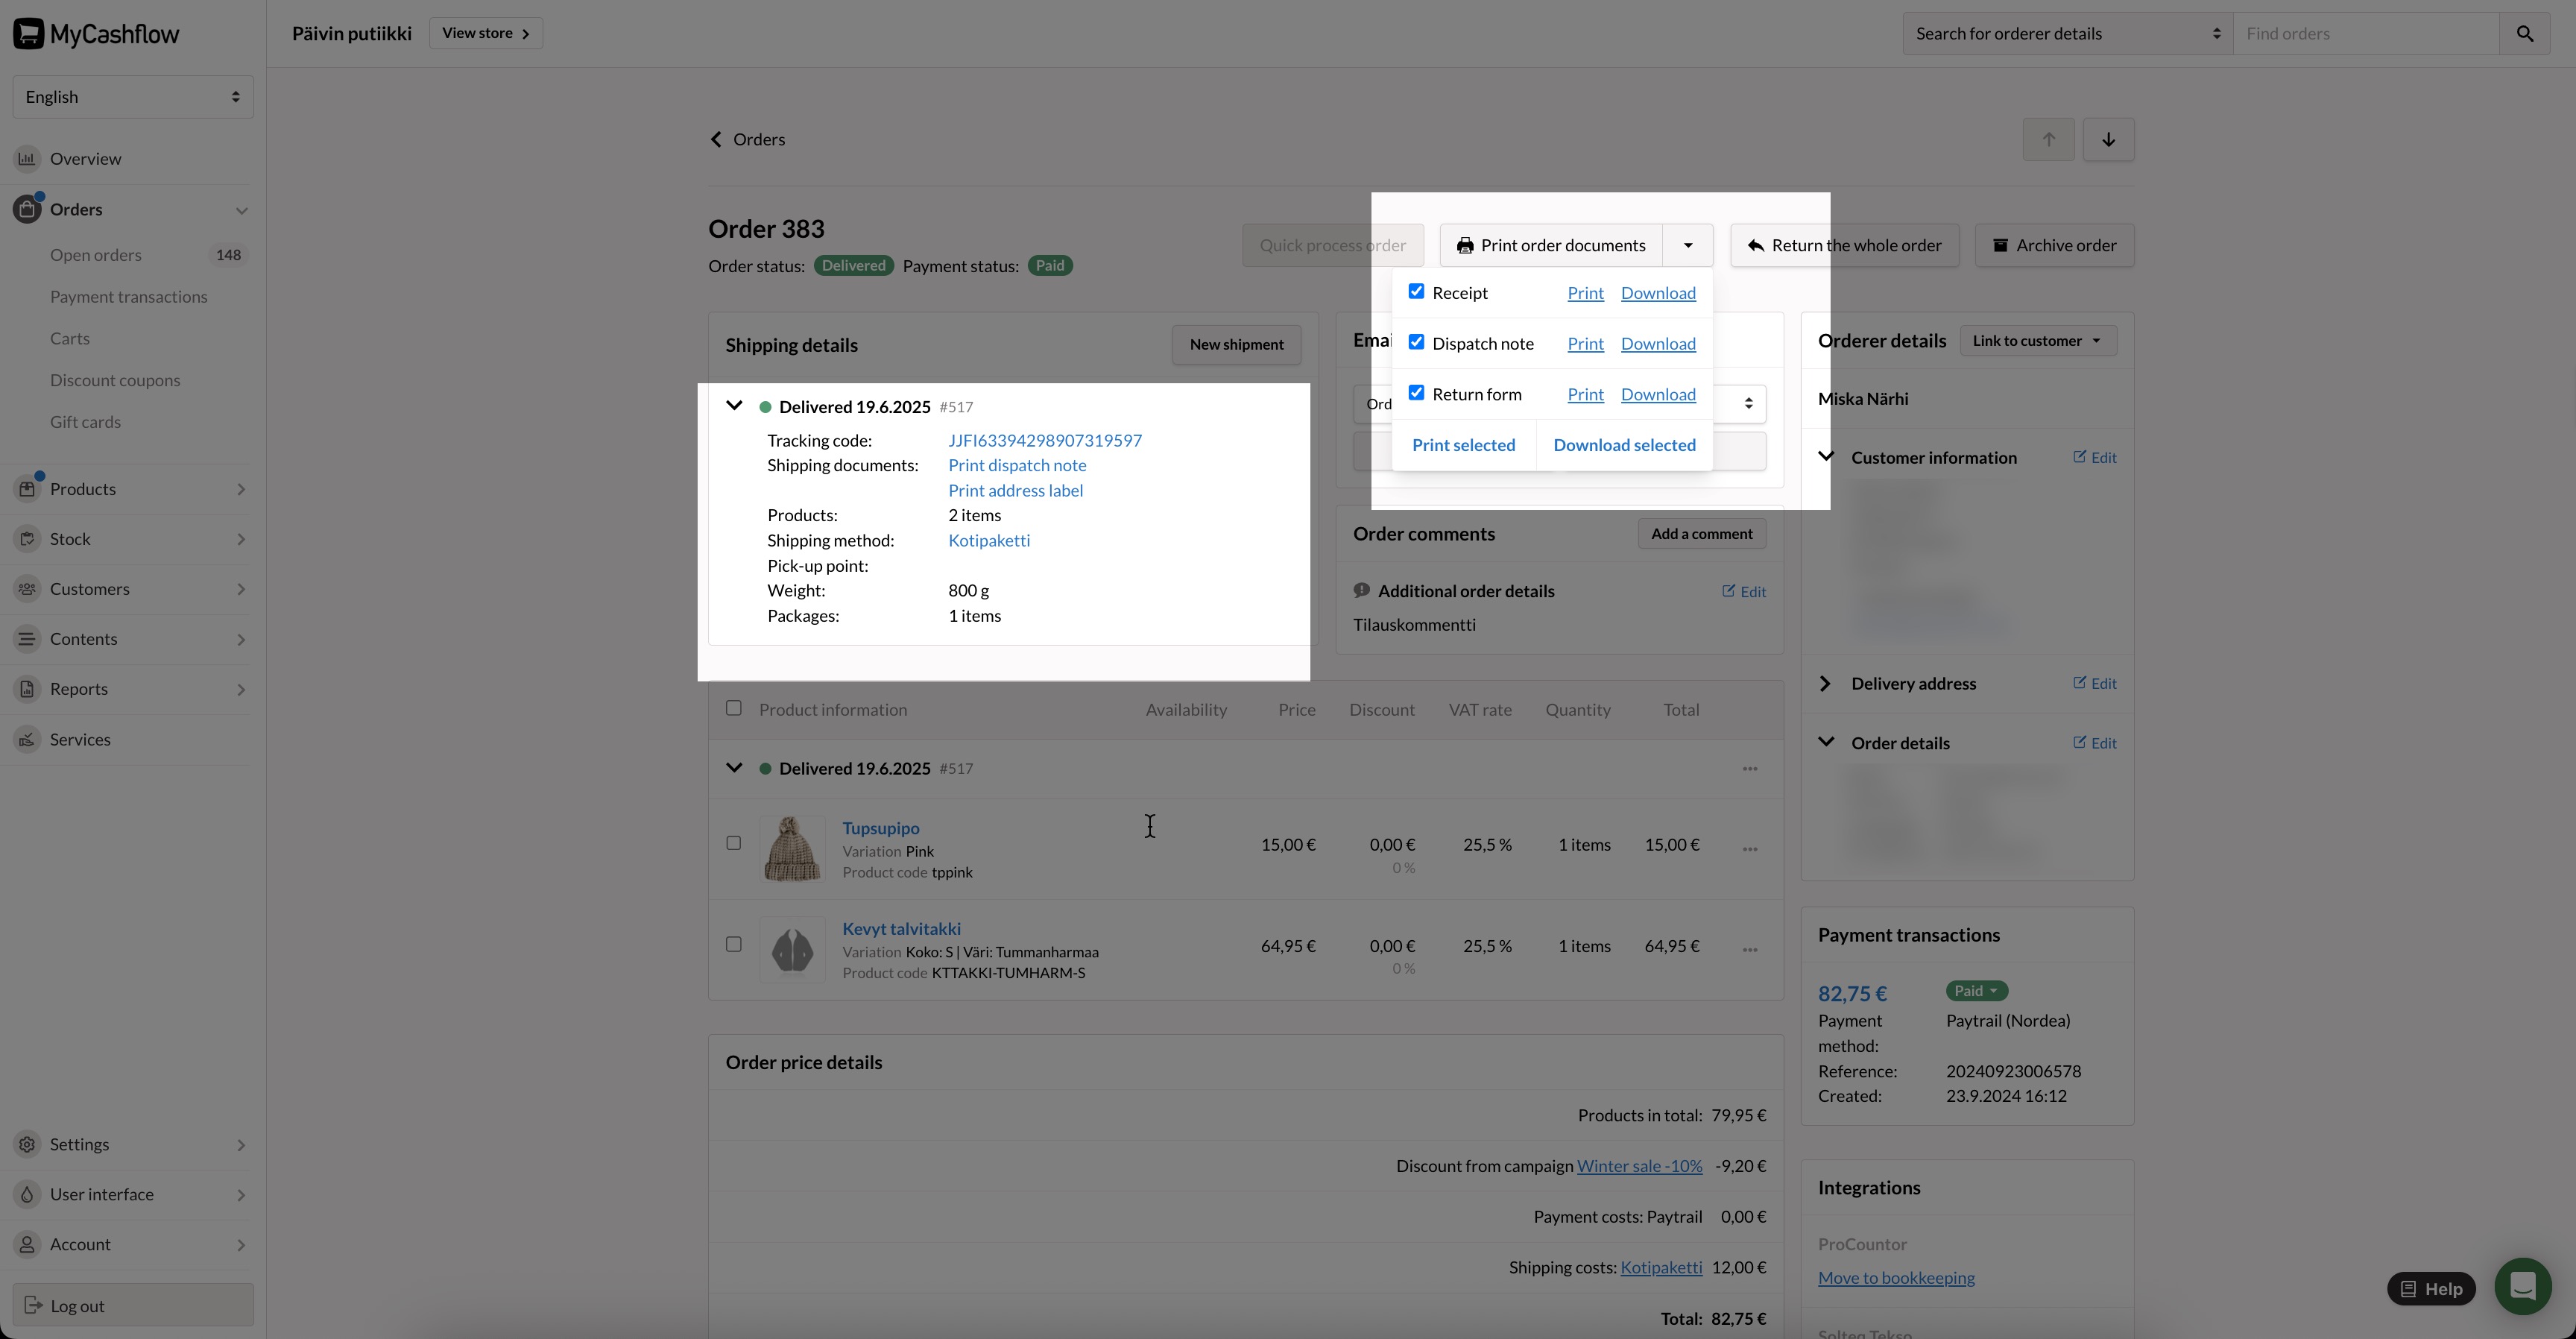Uncheck the Return form checkbox
The height and width of the screenshot is (1339, 2576).
tap(1416, 393)
